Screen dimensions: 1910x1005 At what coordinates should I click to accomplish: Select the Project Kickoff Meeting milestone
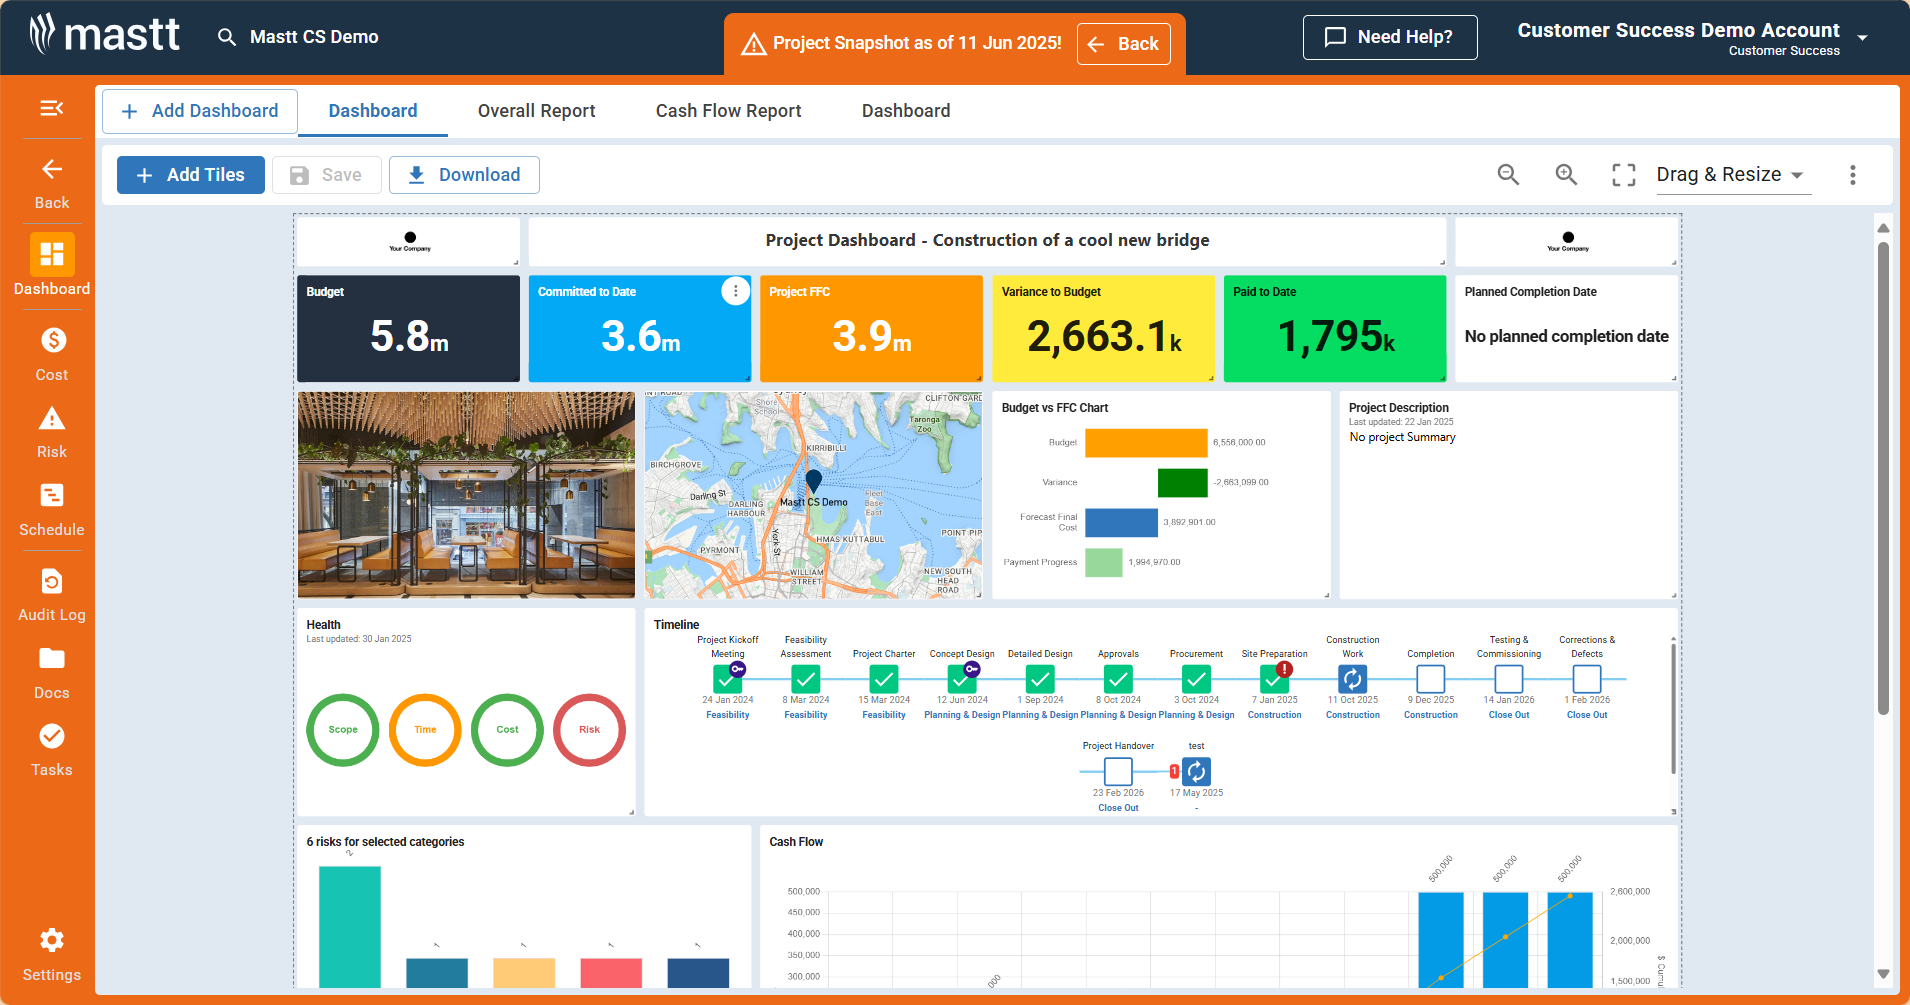[x=728, y=679]
